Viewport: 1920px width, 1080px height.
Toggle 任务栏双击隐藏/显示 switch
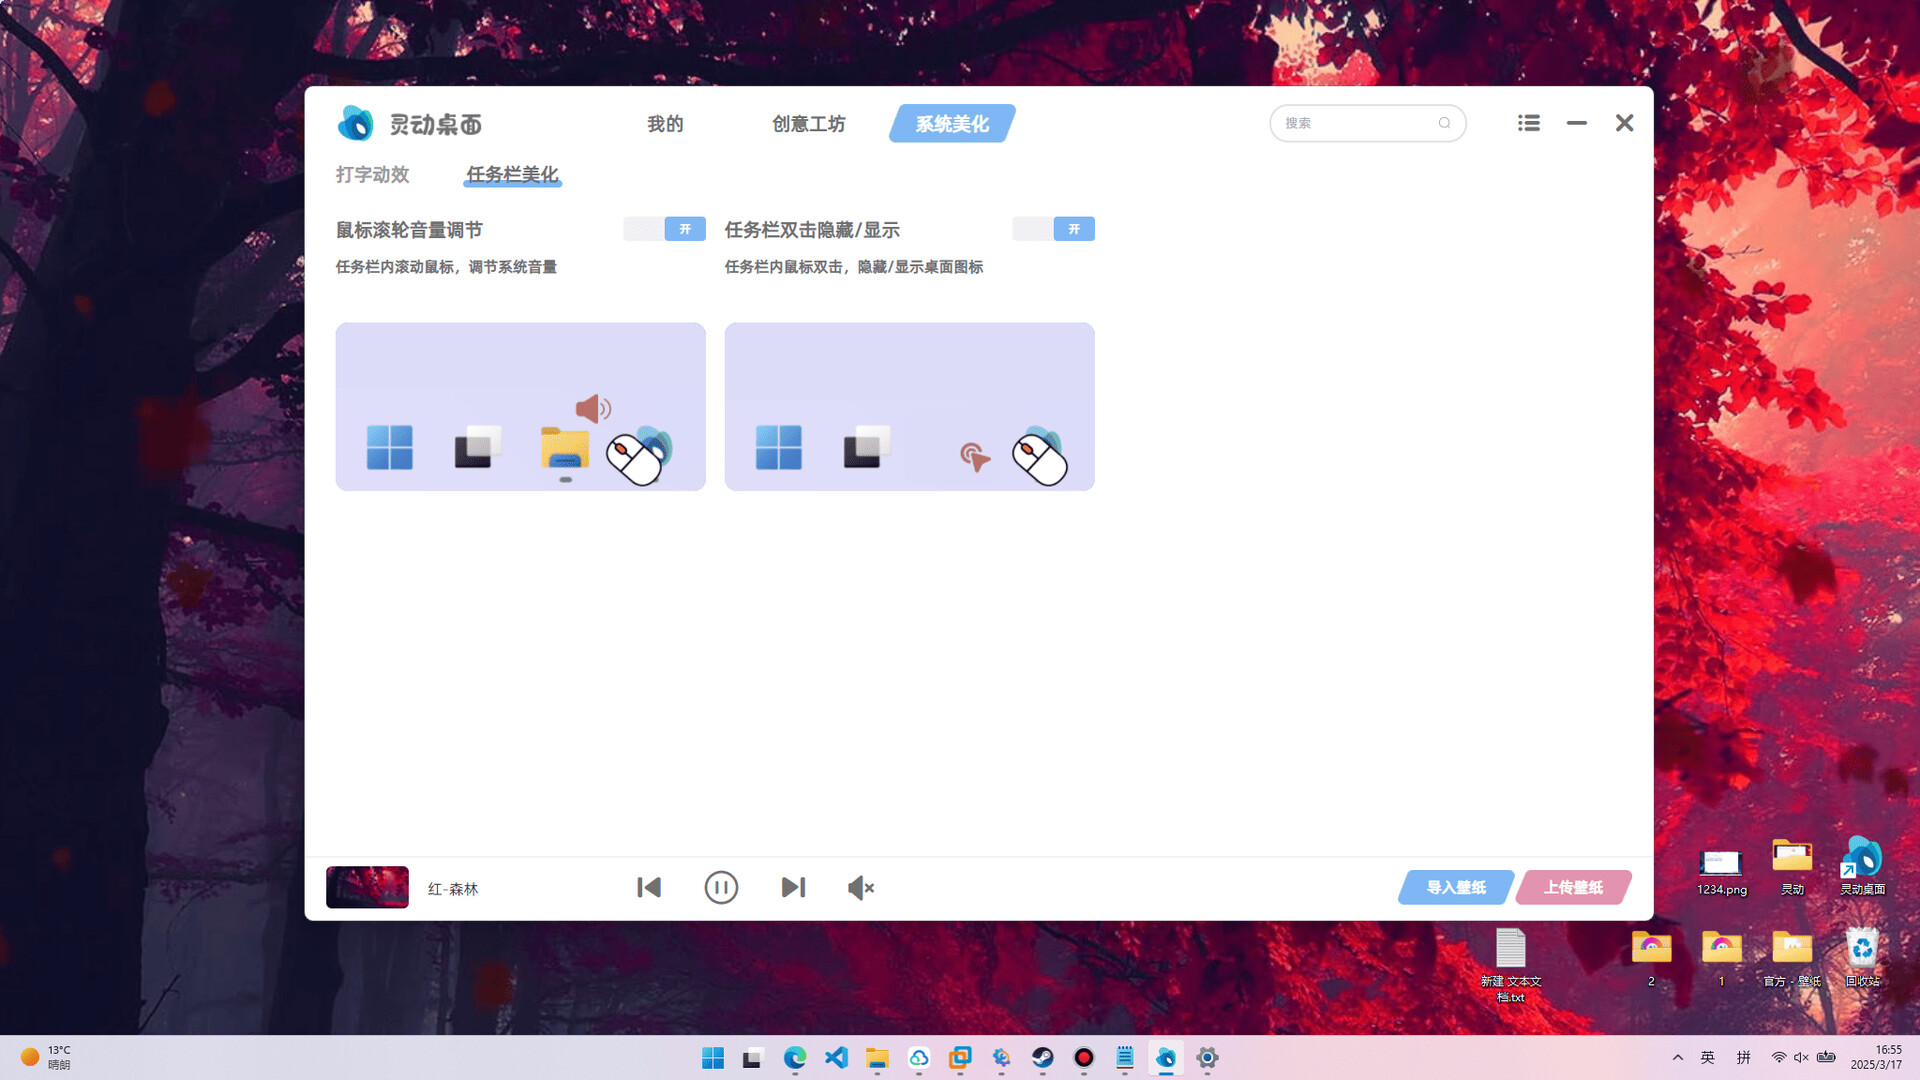point(1053,229)
